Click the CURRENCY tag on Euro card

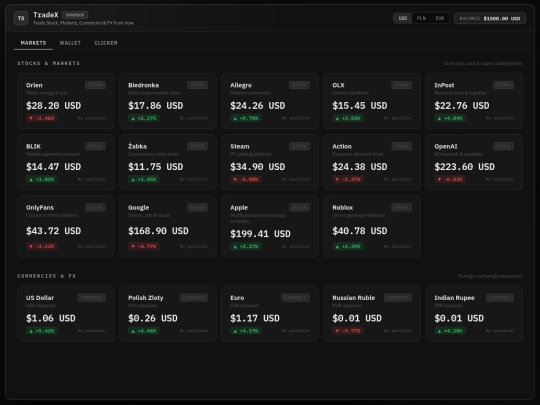point(295,298)
